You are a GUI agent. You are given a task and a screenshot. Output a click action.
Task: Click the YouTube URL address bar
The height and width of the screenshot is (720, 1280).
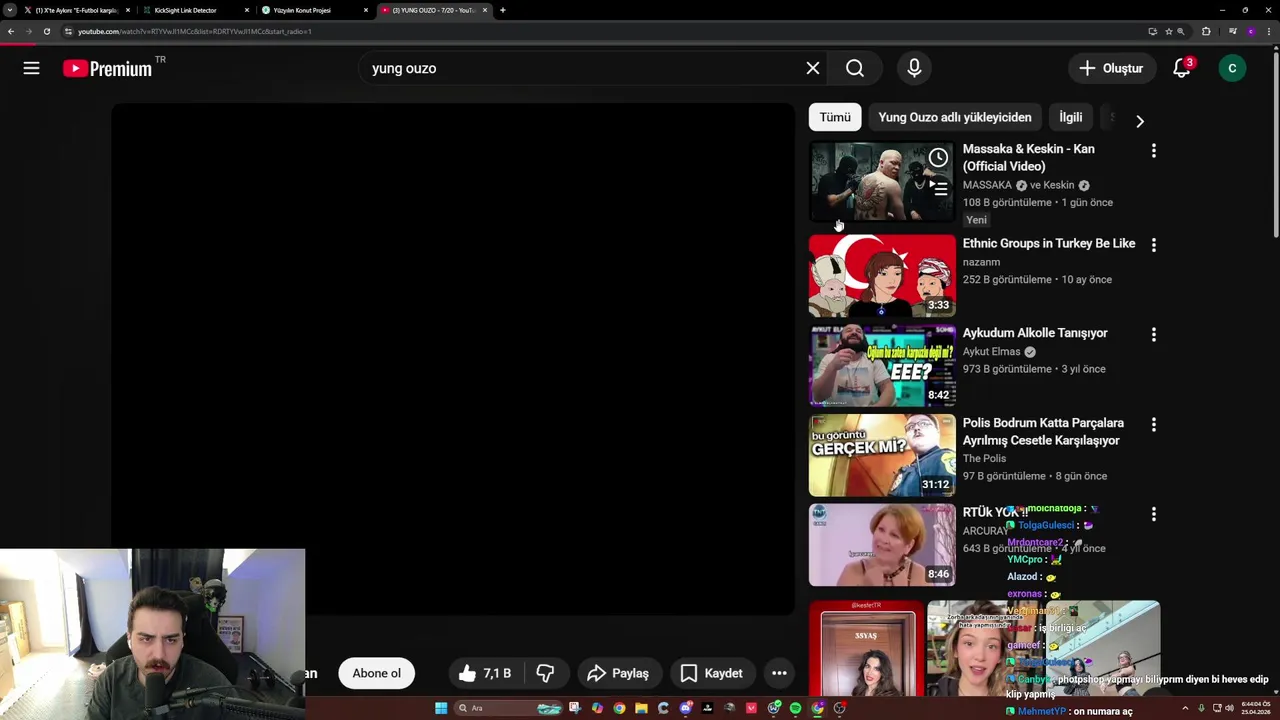pyautogui.click(x=600, y=31)
